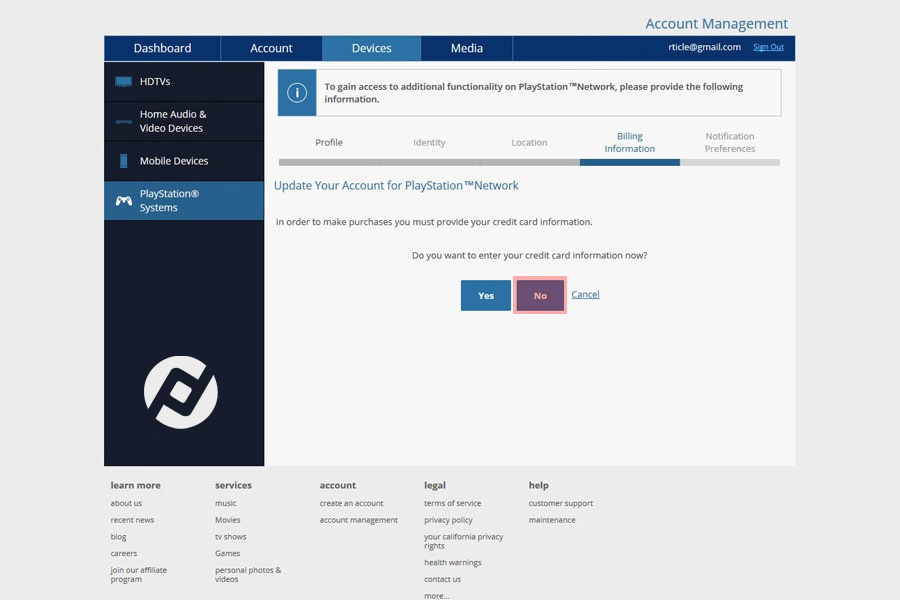The width and height of the screenshot is (900, 600).
Task: Open the music services link
Action: pos(226,503)
